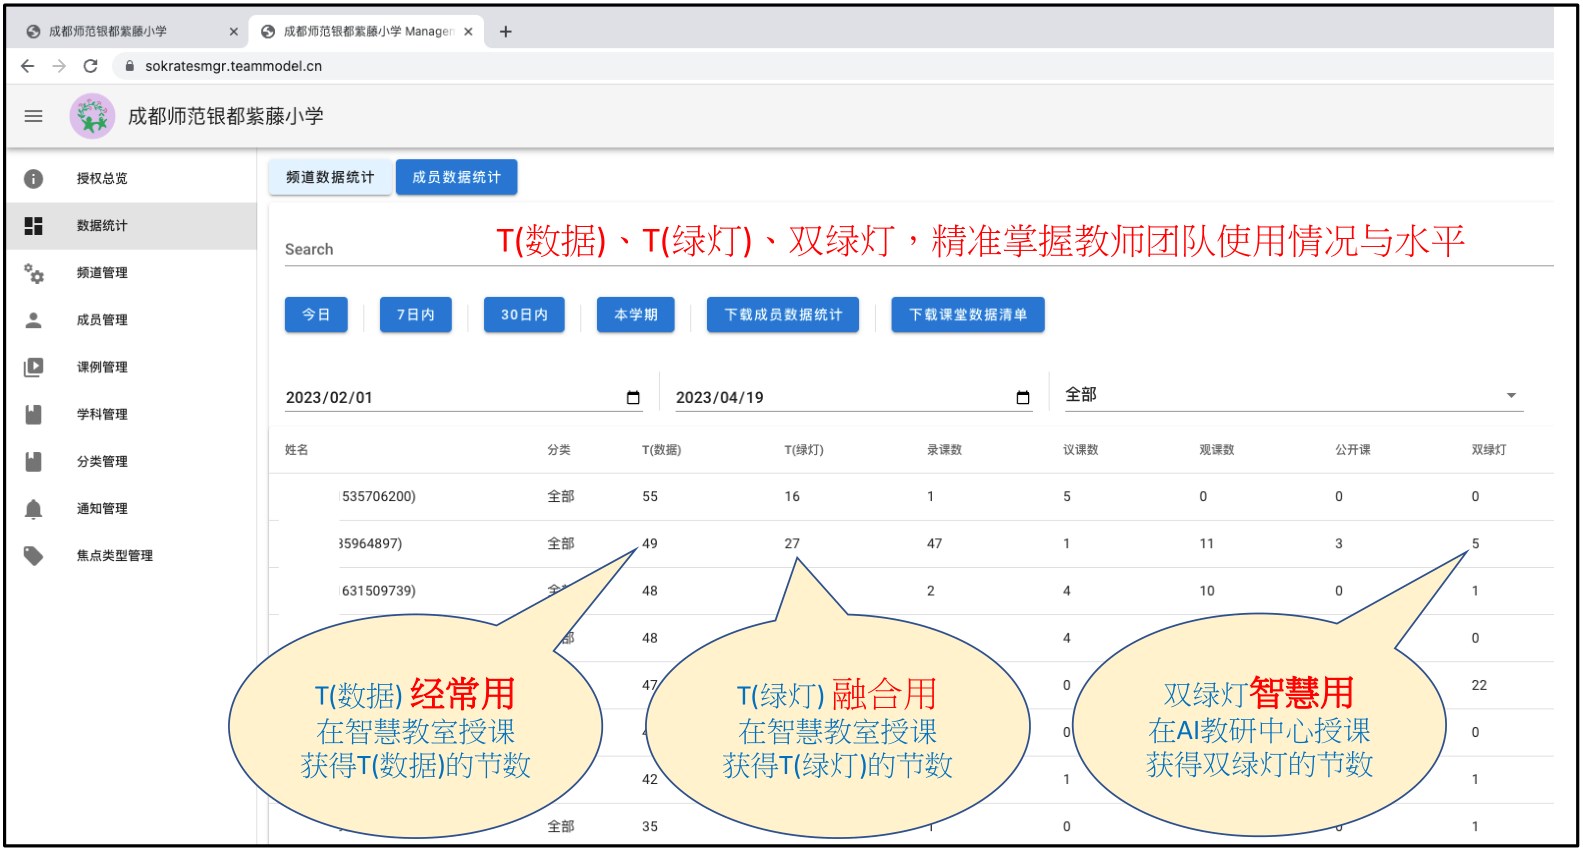Click the 焦点类型管理 tag icon

click(x=33, y=556)
